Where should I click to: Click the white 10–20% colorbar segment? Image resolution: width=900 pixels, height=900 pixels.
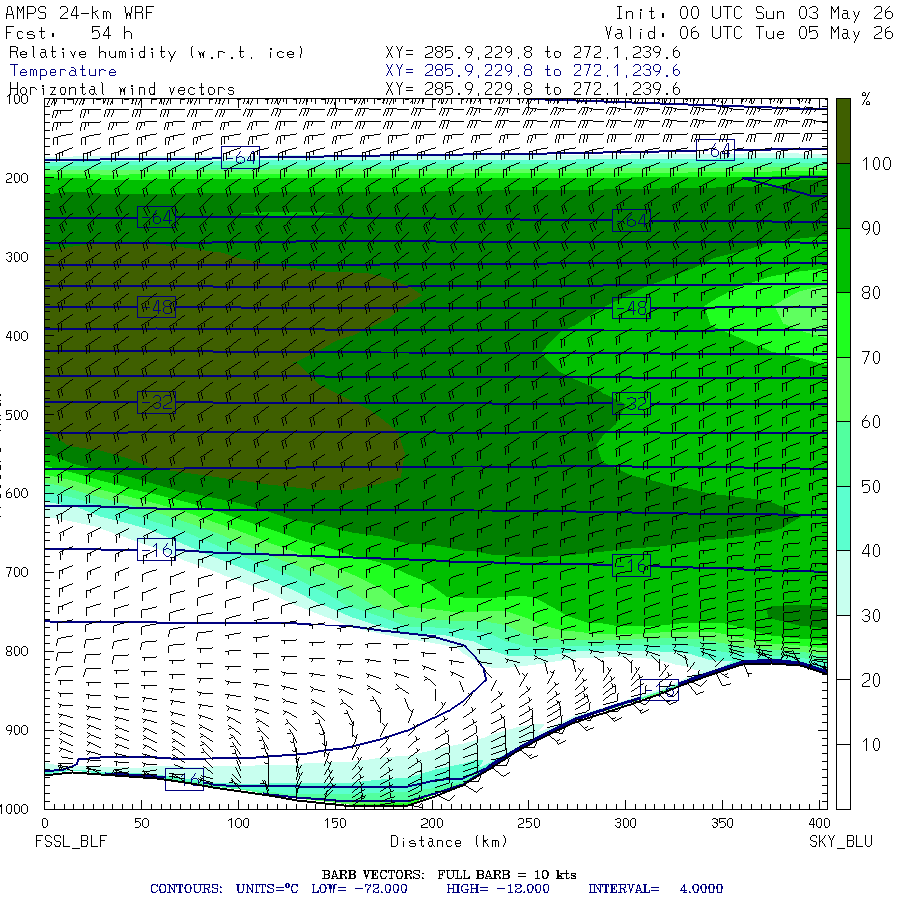[x=843, y=712]
